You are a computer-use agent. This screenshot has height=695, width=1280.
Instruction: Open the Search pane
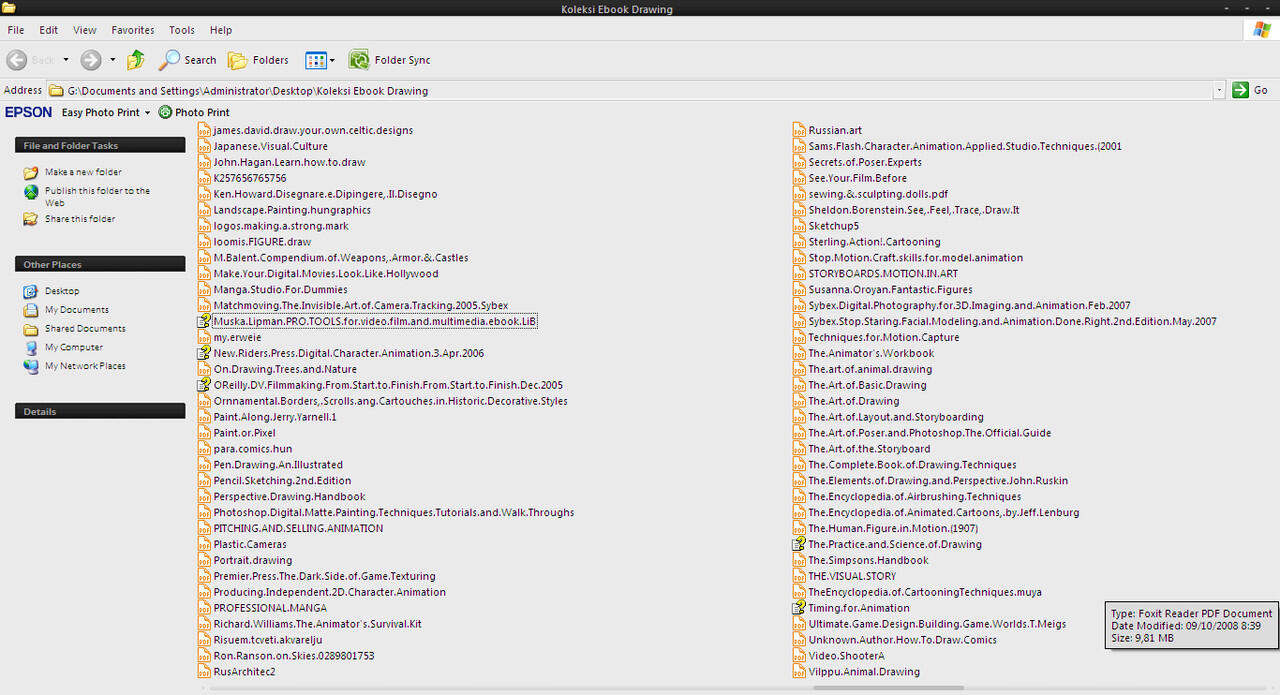coord(188,60)
